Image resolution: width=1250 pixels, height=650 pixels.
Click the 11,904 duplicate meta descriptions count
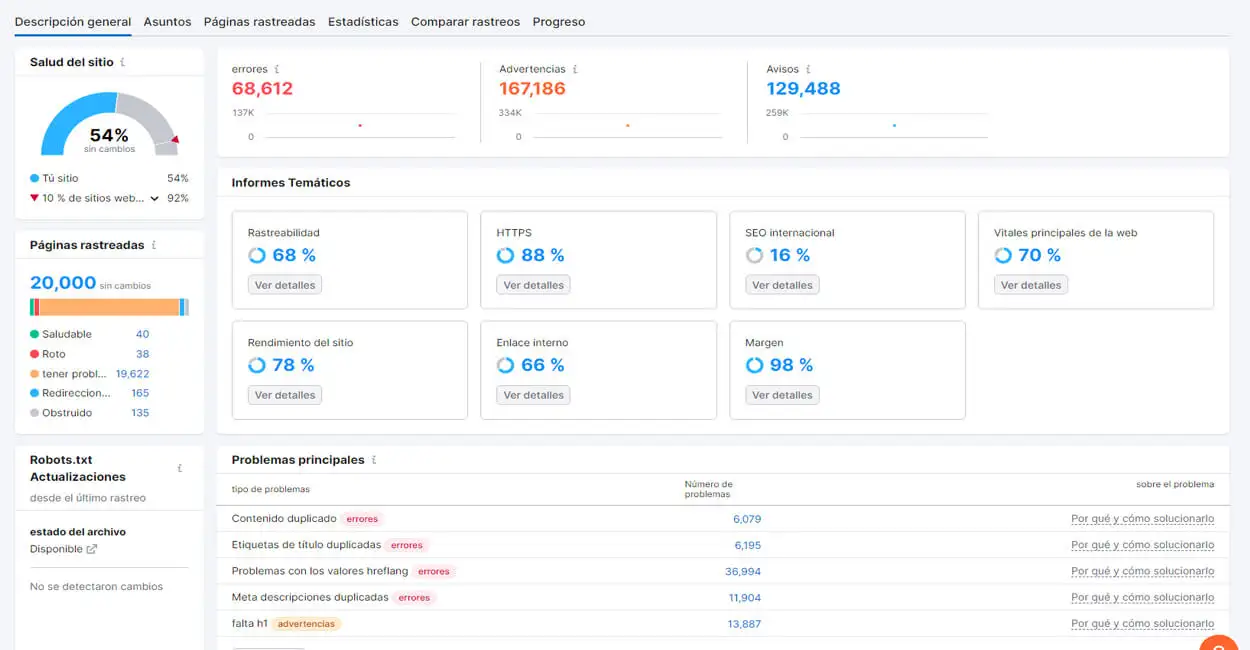coord(745,597)
